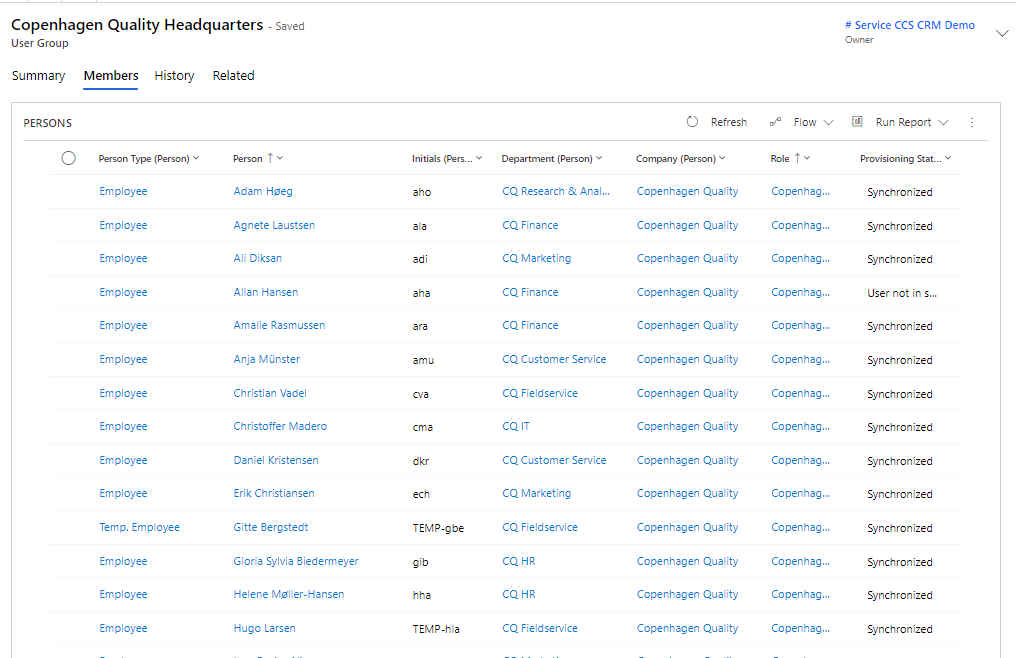The width and height of the screenshot is (1016, 658).
Task: Expand the record header chevron by Owner
Action: (x=1002, y=33)
